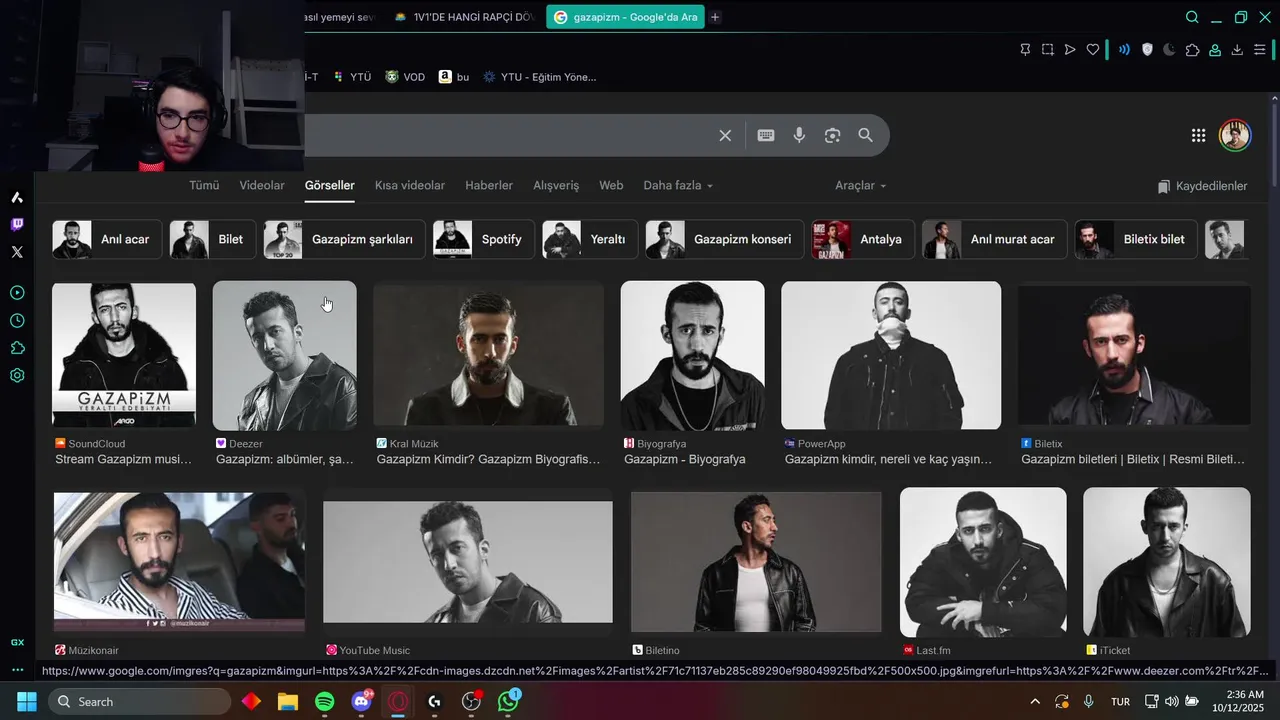Image resolution: width=1280 pixels, height=720 pixels.
Task: Switch to the Videolar tab
Action: 262,185
